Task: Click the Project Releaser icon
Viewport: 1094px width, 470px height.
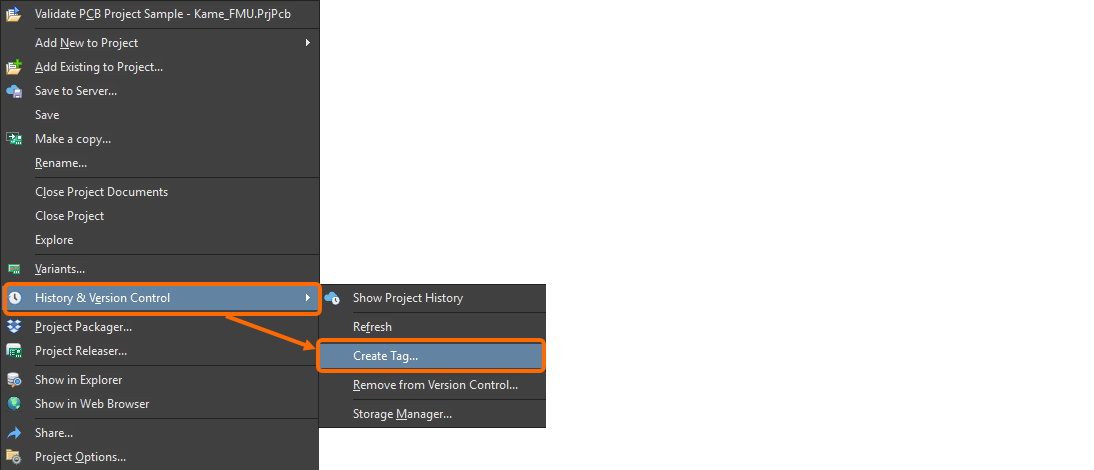Action: (x=14, y=351)
